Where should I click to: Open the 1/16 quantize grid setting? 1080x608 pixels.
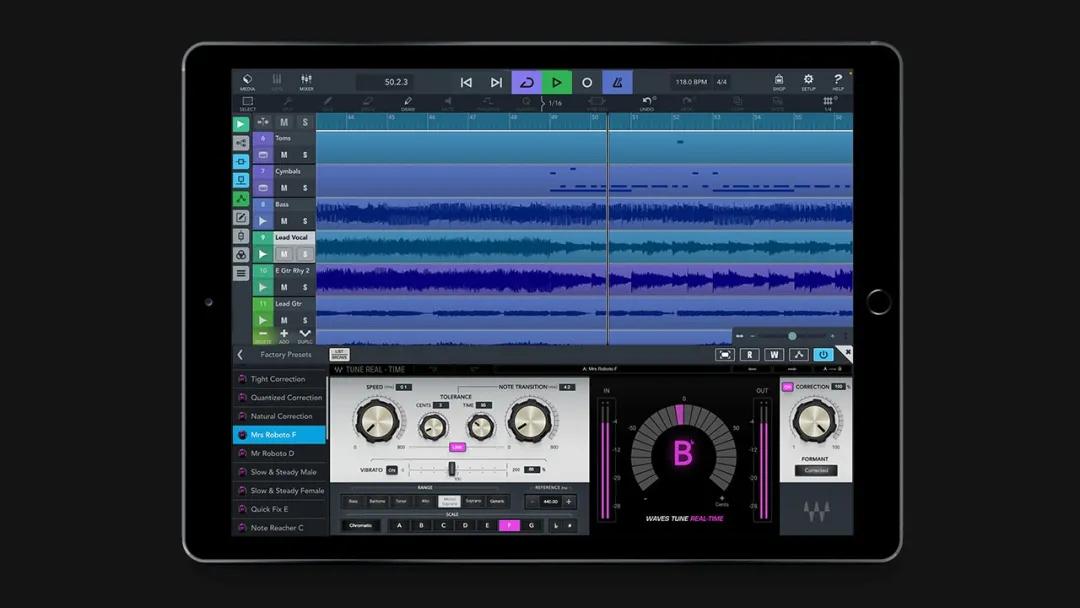tap(554, 103)
